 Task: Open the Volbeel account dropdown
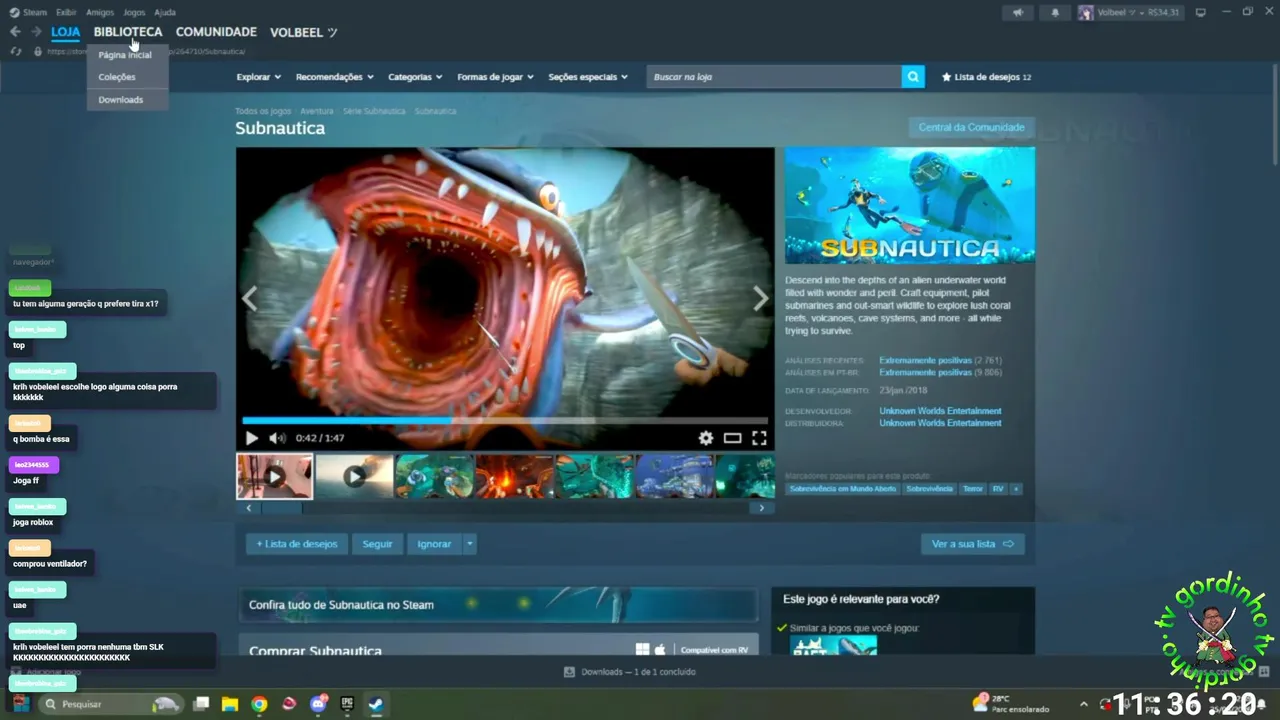1129,13
